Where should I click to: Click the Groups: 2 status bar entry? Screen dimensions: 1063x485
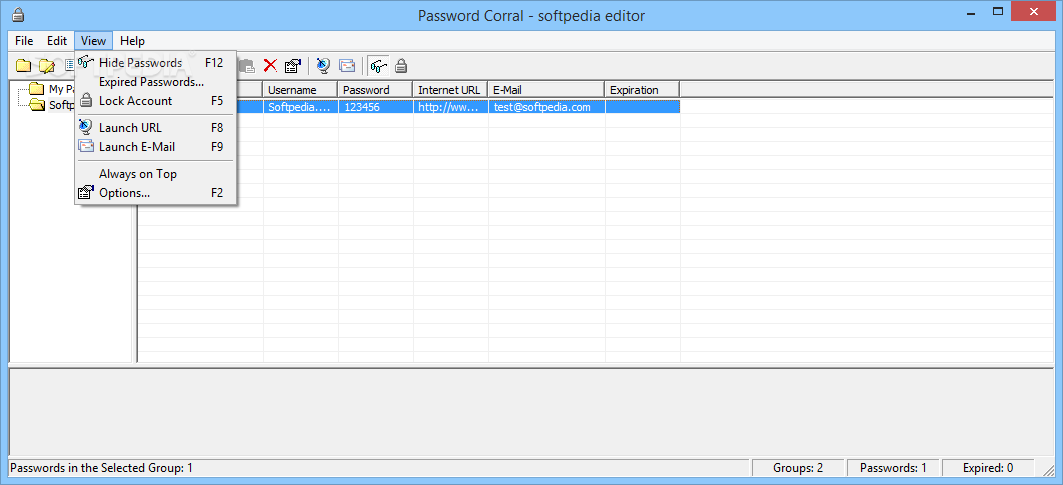point(798,467)
